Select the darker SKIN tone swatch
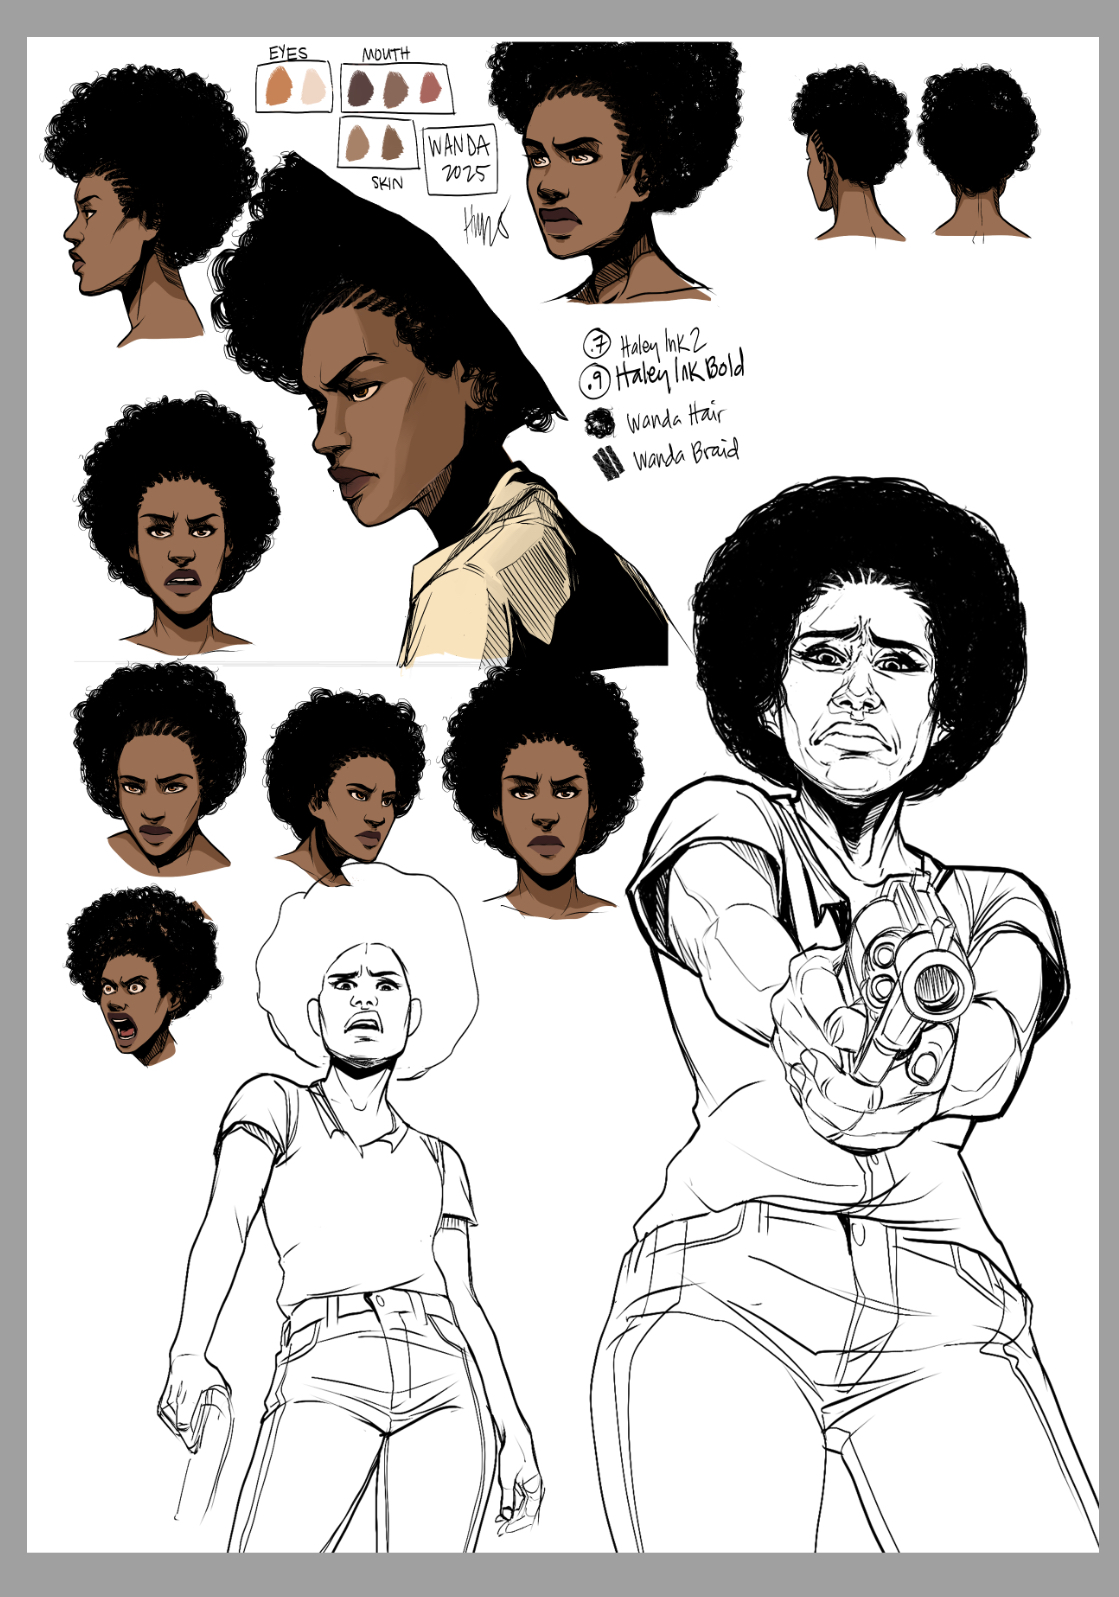This screenshot has width=1119, height=1597. [392, 143]
